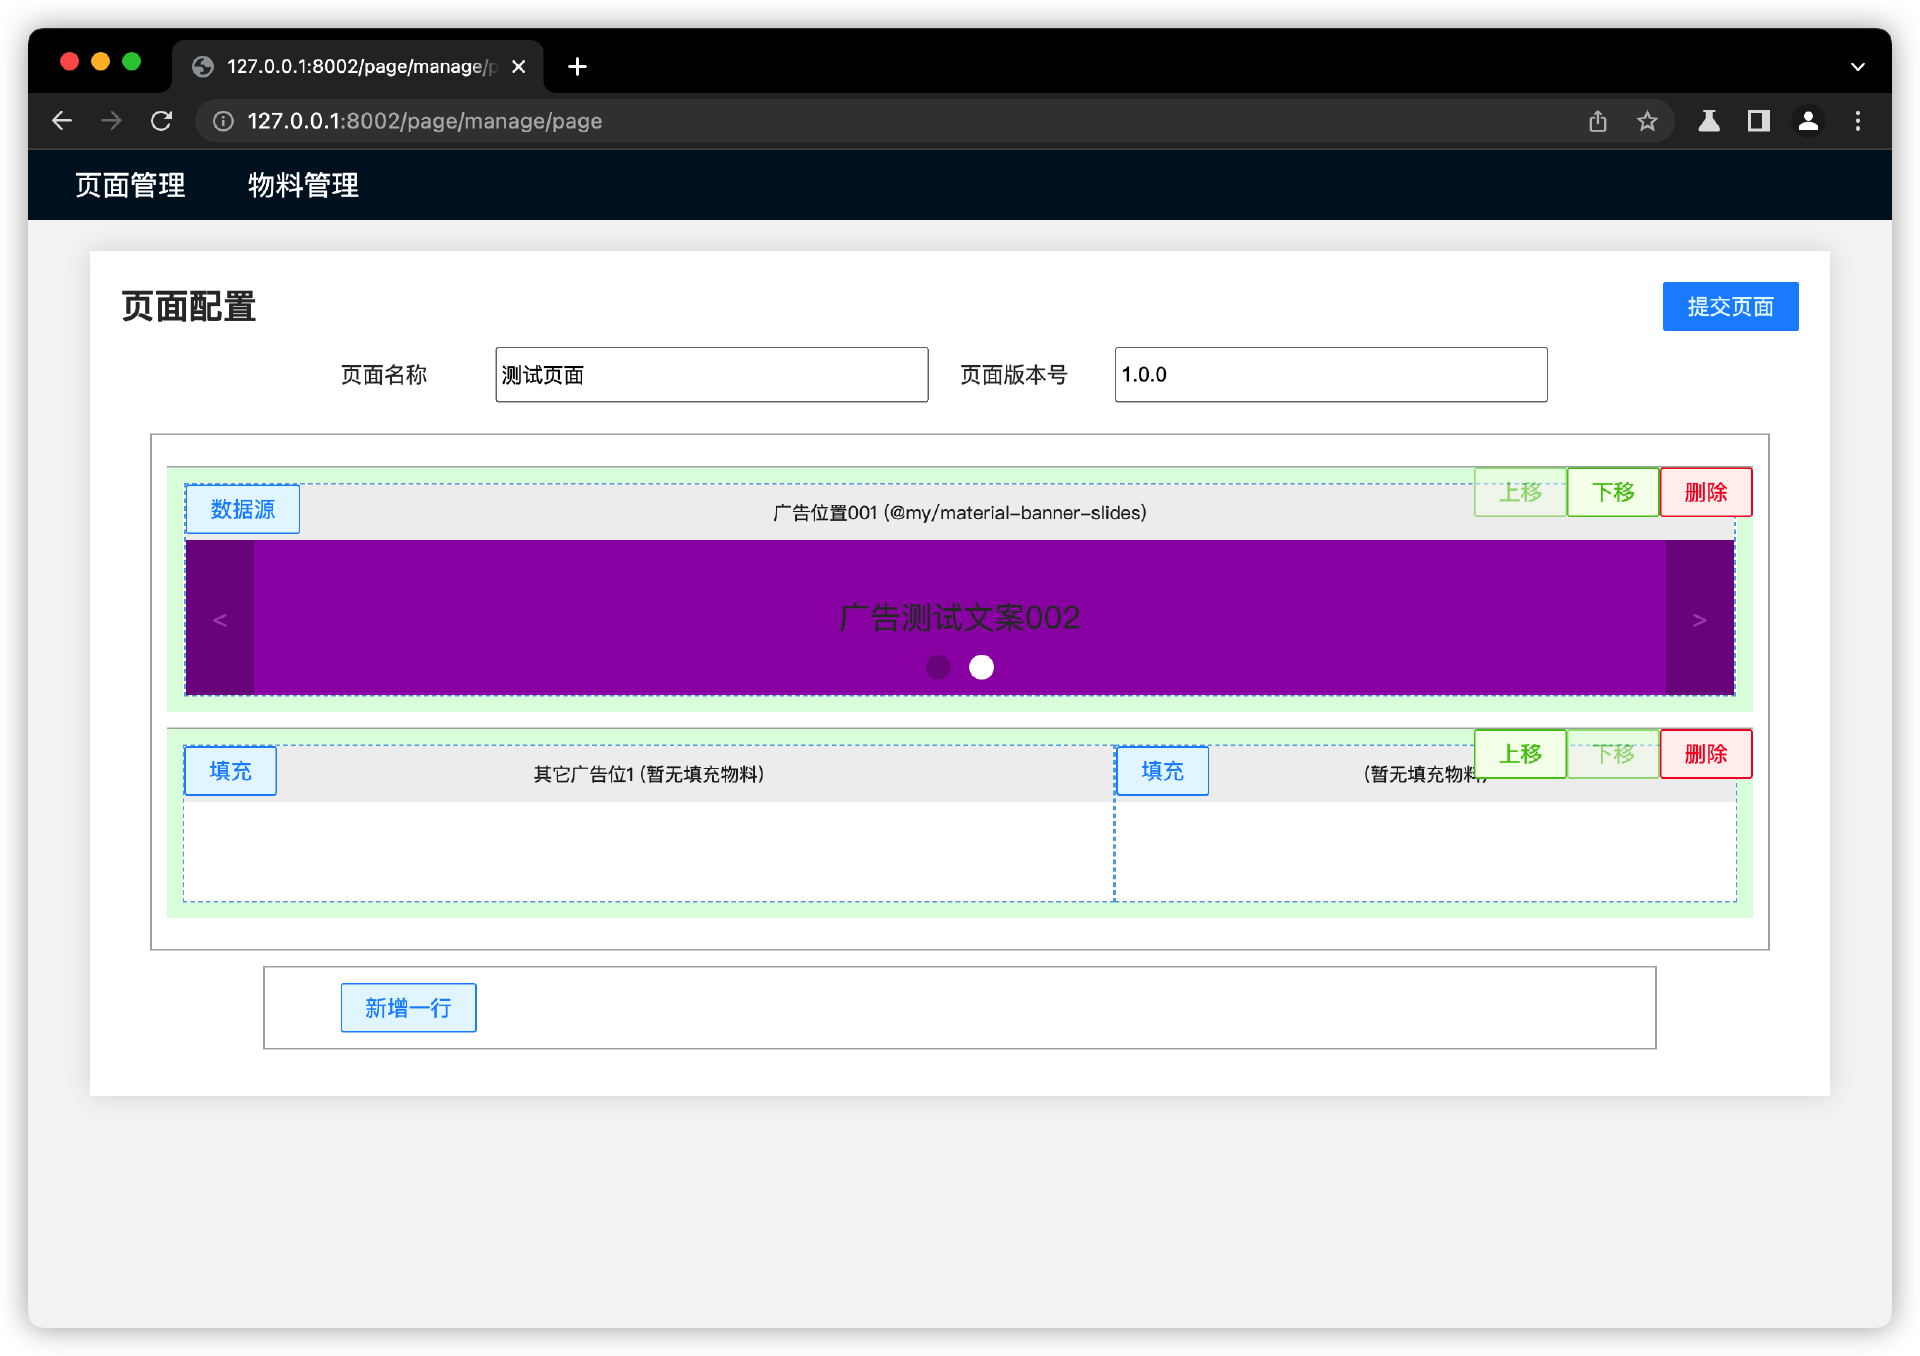This screenshot has height=1356, width=1920.
Task: Select the second white carousel dot
Action: (x=981, y=667)
